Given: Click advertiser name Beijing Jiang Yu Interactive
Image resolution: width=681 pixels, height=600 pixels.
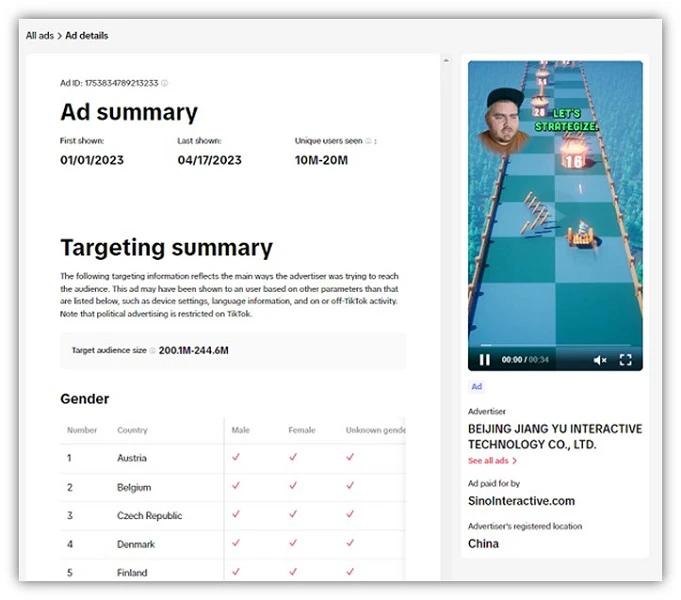Looking at the screenshot, I should [554, 436].
